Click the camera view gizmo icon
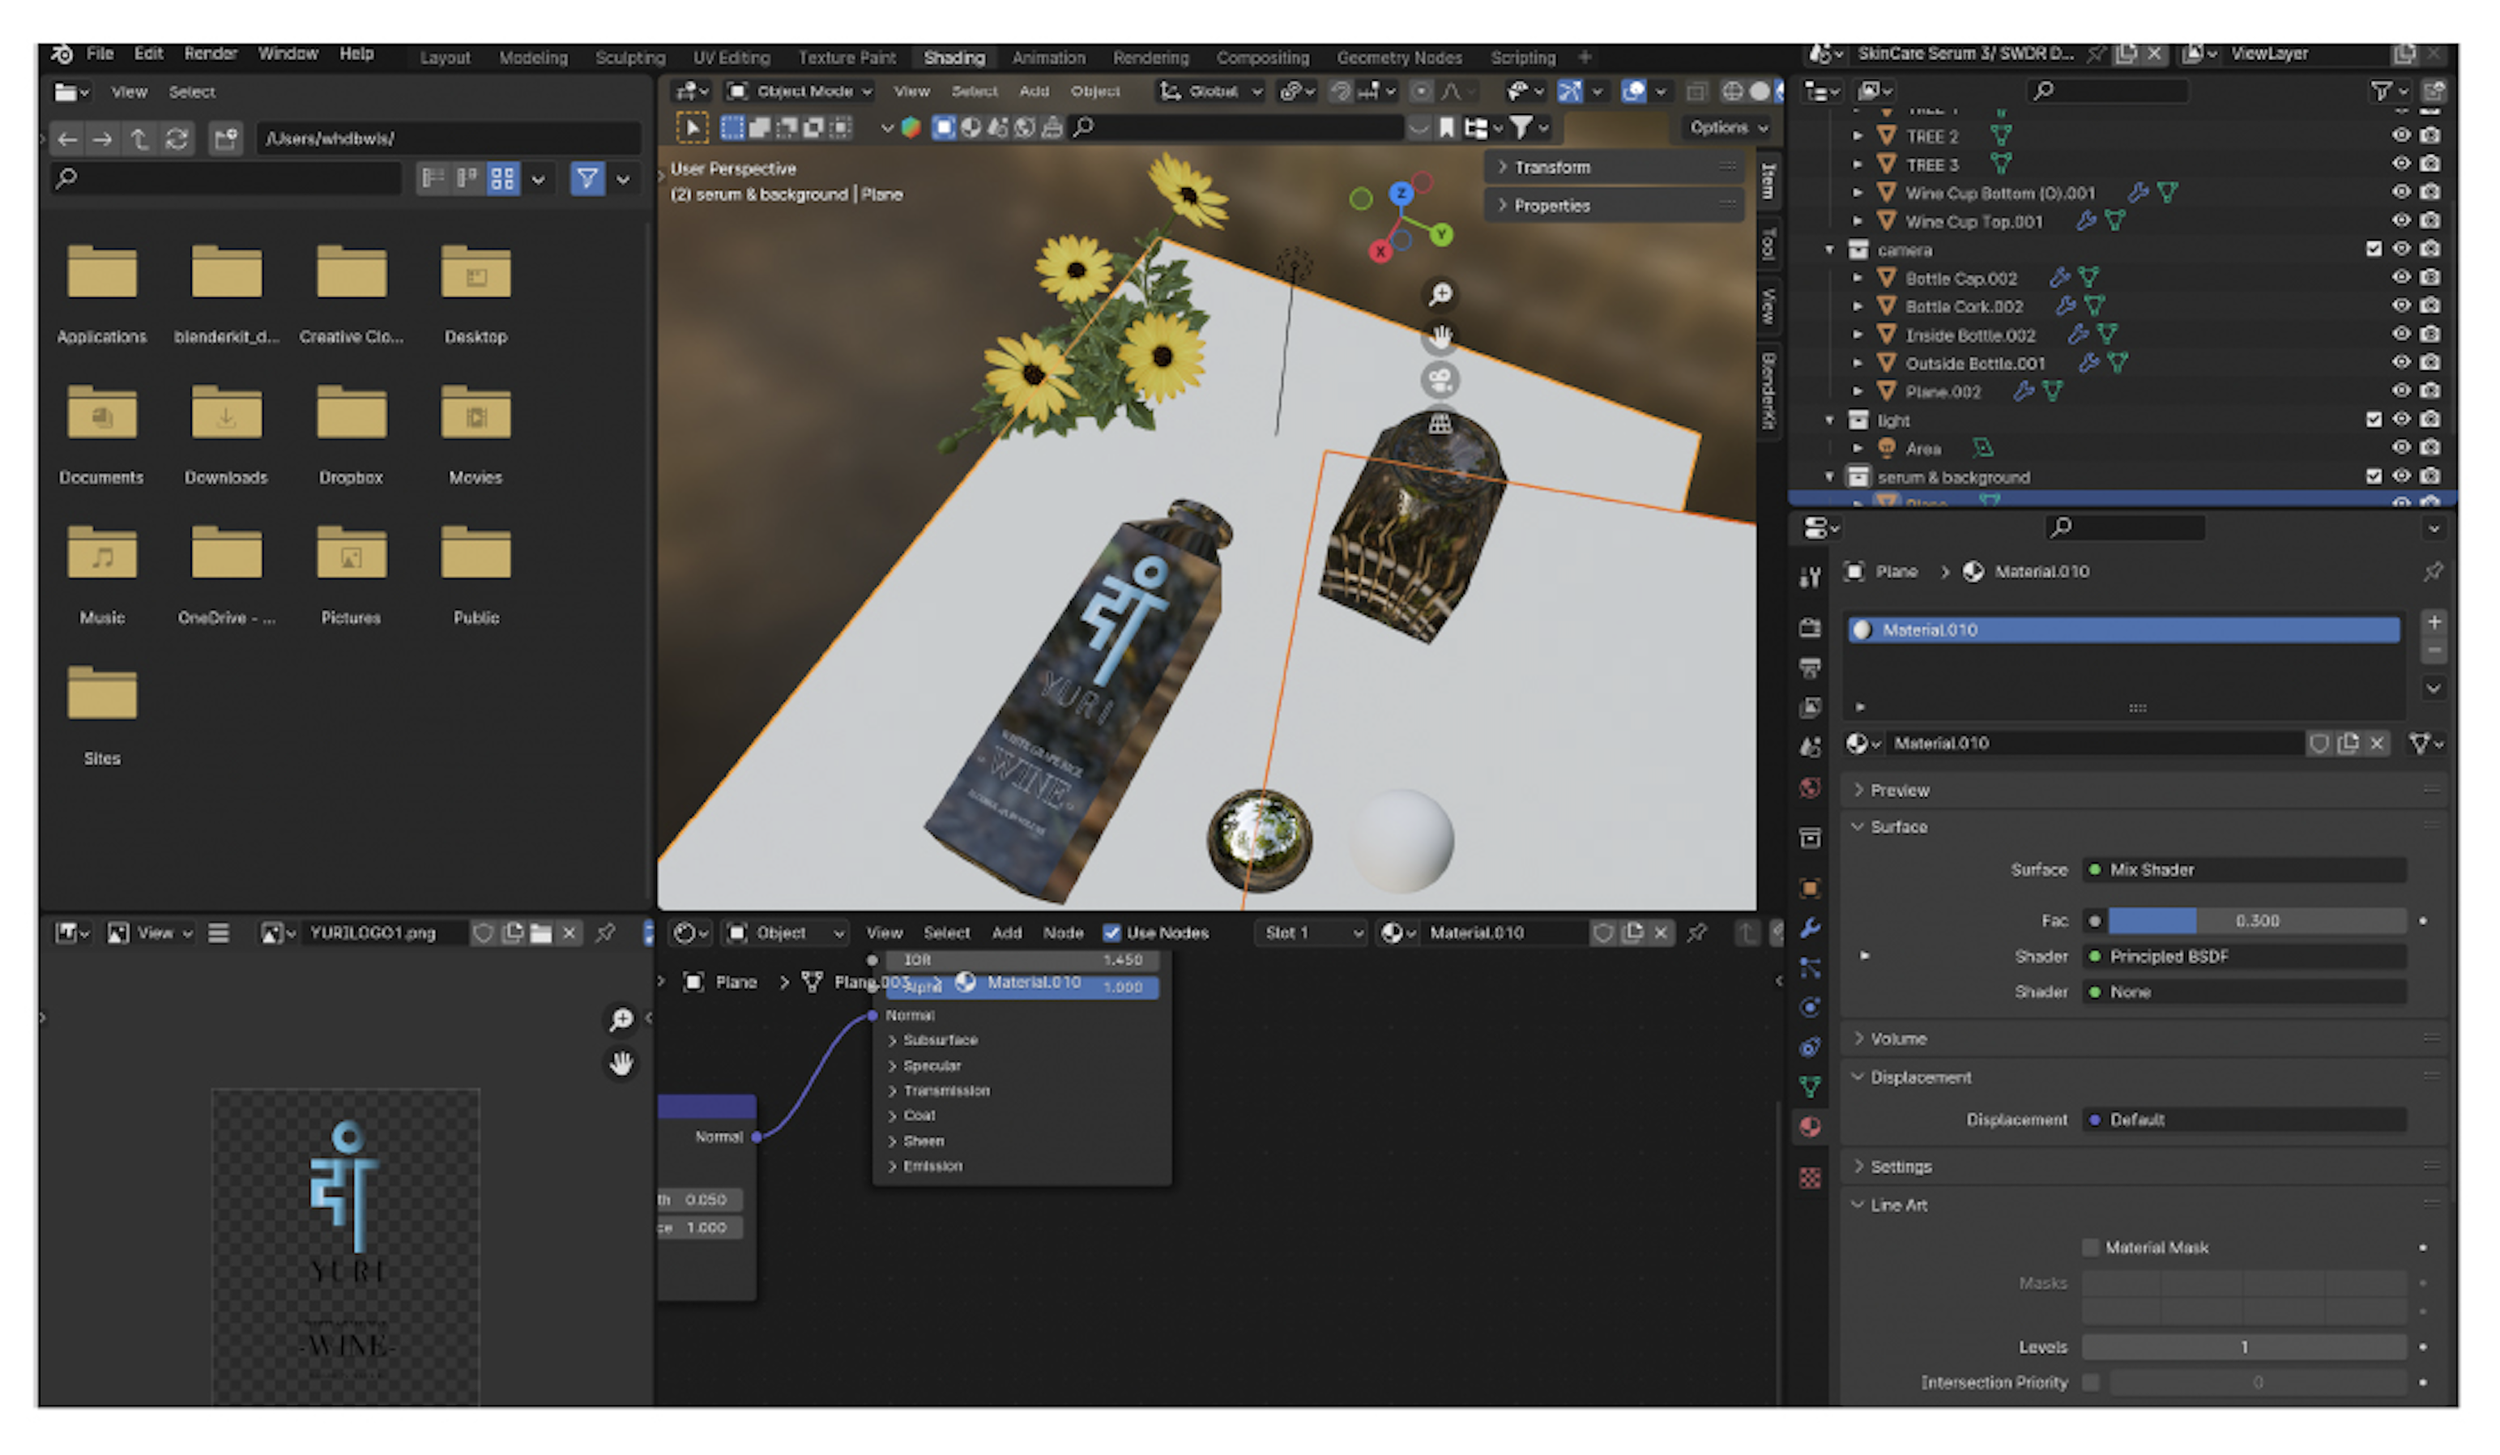Image resolution: width=2500 pixels, height=1455 pixels. tap(1440, 380)
